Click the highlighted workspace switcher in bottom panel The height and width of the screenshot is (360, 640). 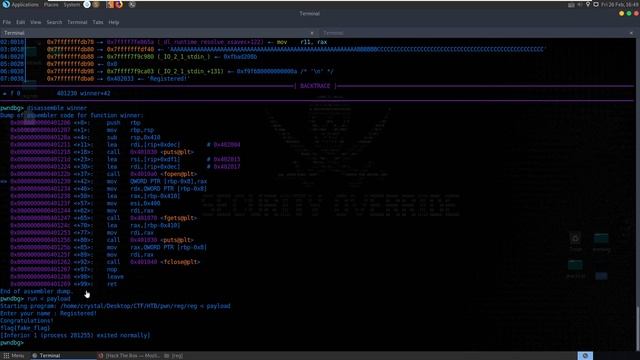585,356
